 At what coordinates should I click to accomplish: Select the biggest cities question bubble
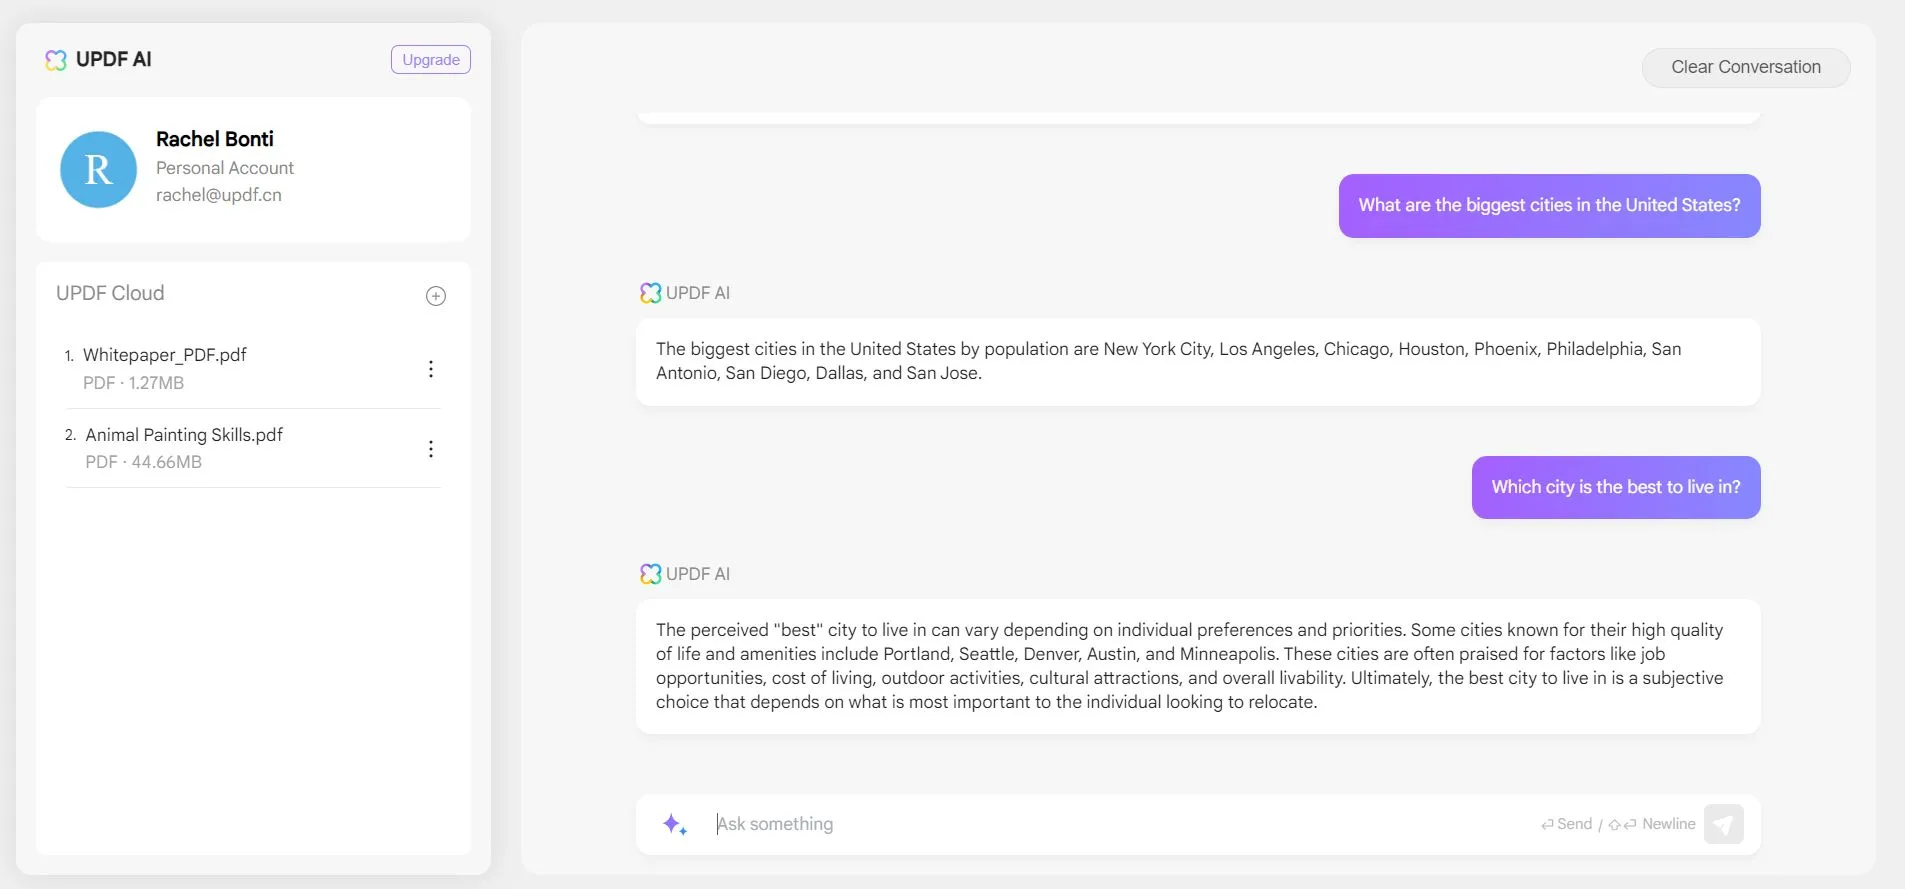click(1549, 206)
